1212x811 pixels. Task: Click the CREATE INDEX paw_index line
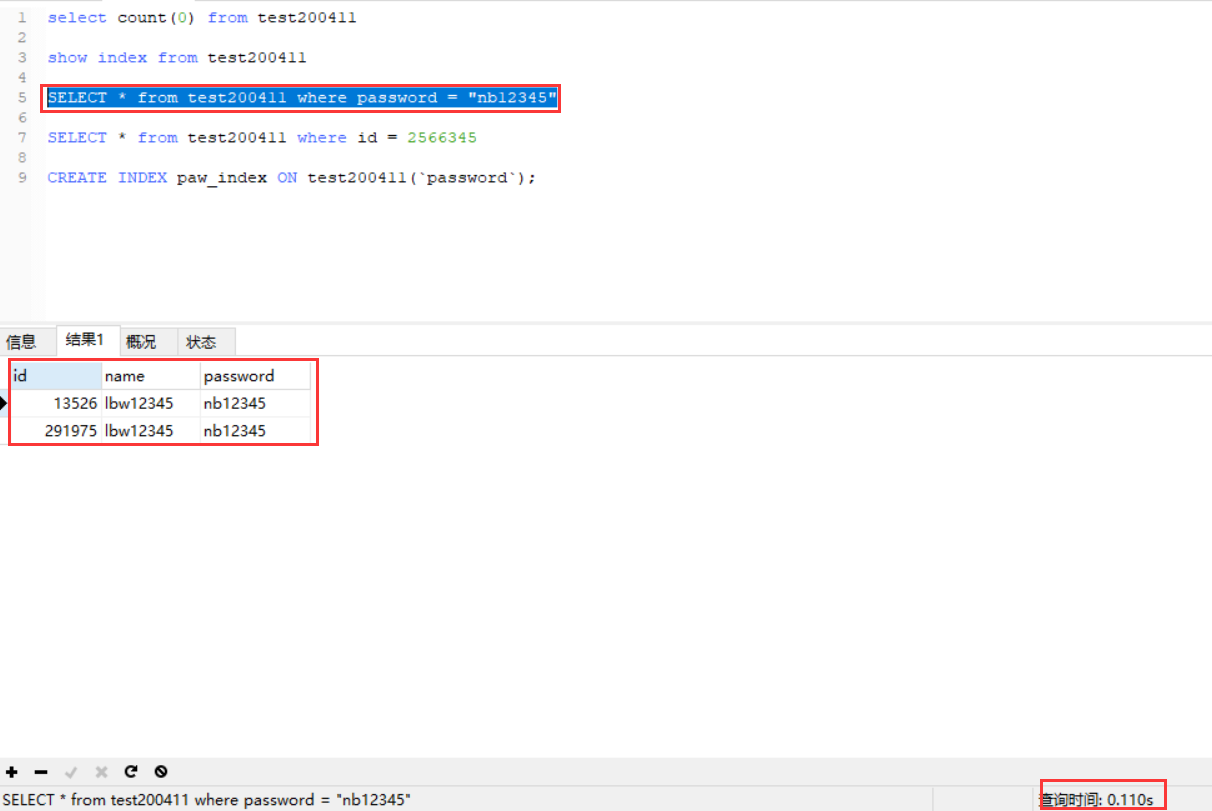pos(292,178)
